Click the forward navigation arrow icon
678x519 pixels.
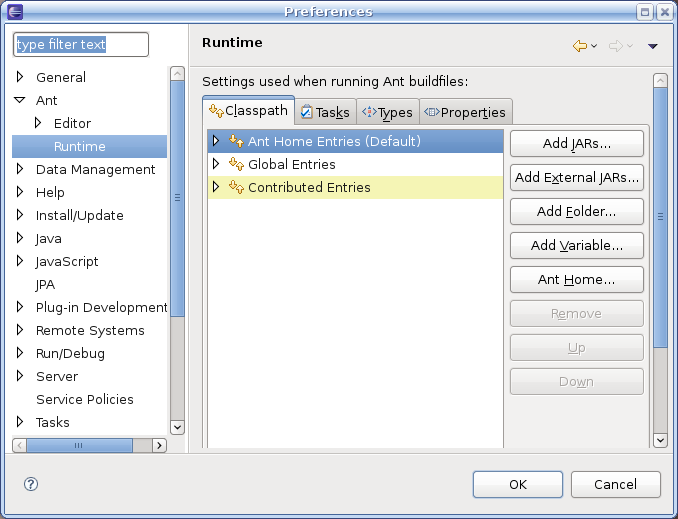(x=615, y=46)
